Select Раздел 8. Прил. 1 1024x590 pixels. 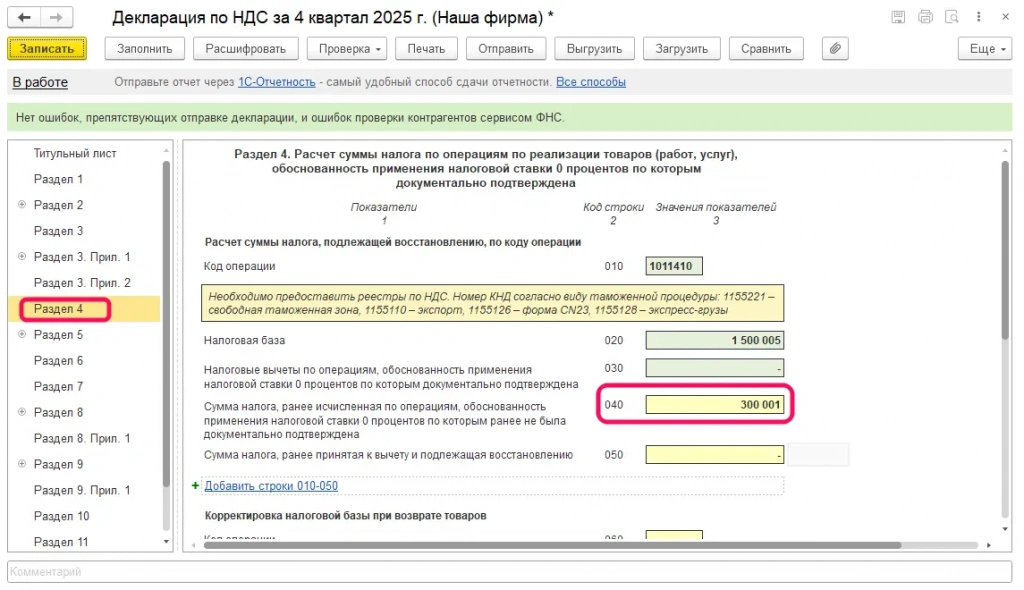point(82,438)
